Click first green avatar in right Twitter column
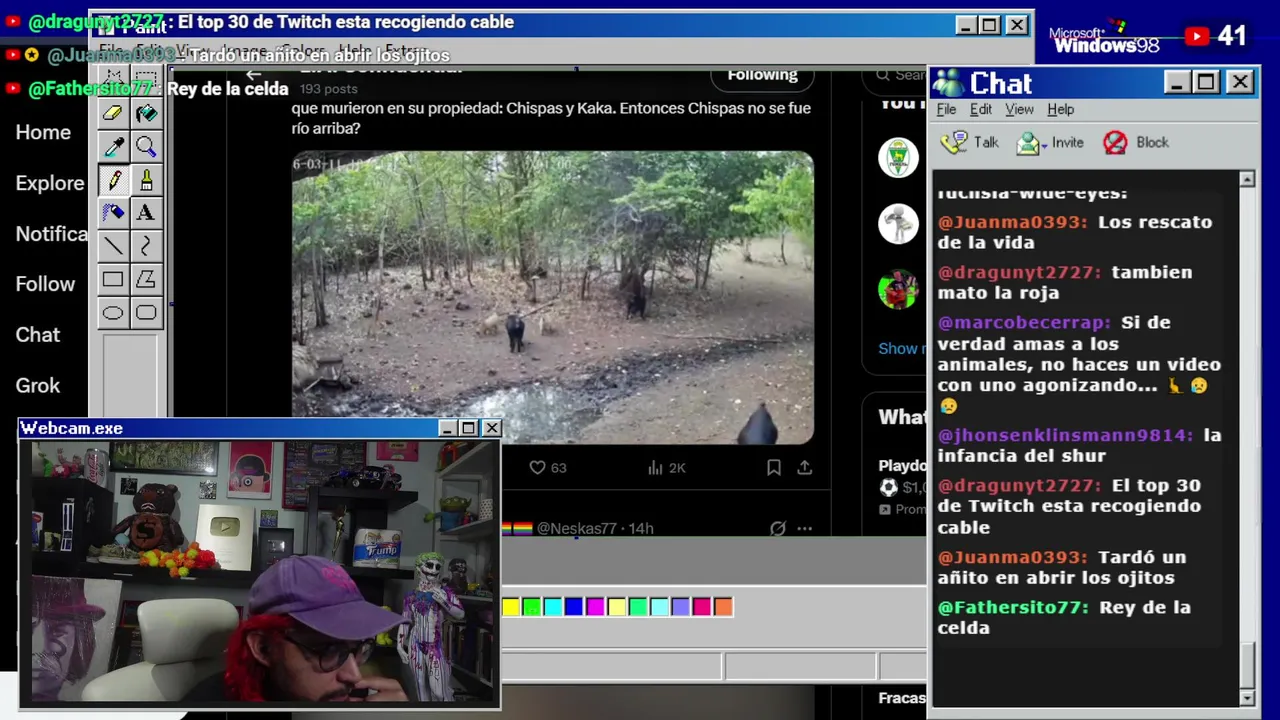The width and height of the screenshot is (1280, 720). pos(898,158)
